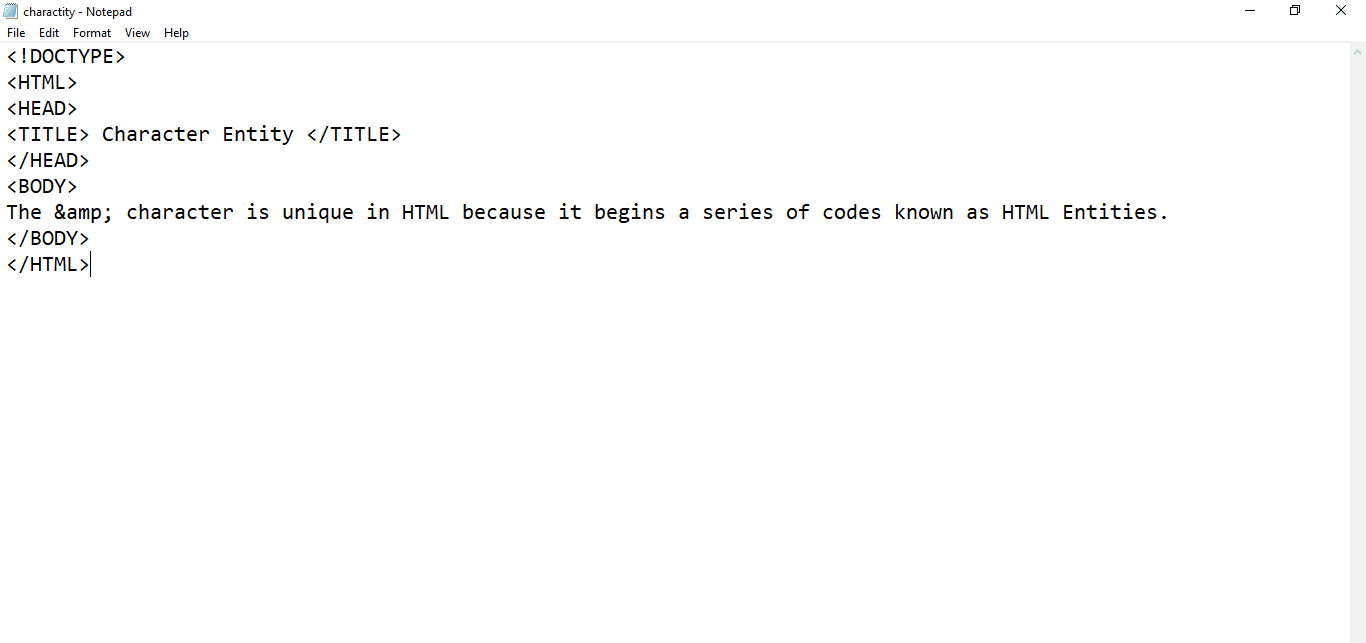Click the vertical scrollbar track

[x=1358, y=342]
